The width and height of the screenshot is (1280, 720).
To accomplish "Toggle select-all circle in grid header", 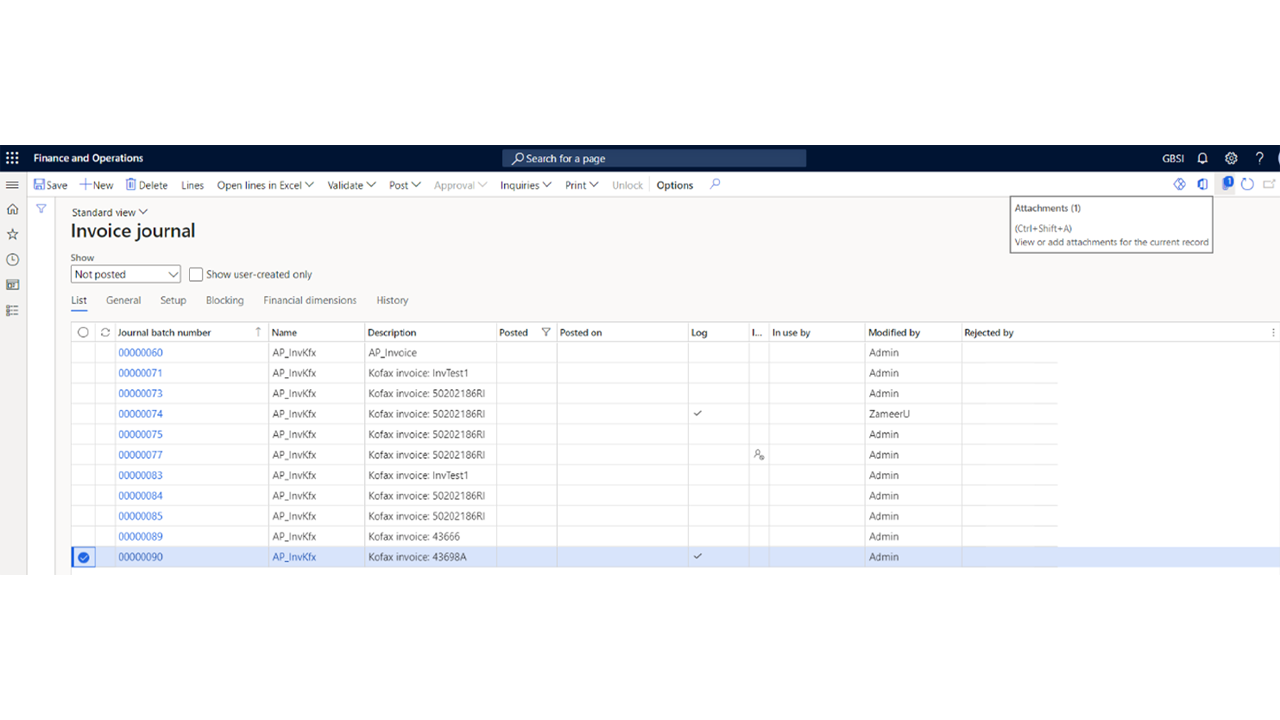I will (83, 332).
